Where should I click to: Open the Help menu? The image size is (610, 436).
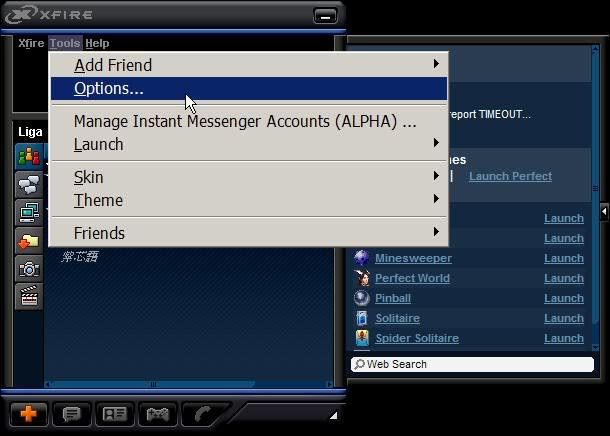click(97, 43)
